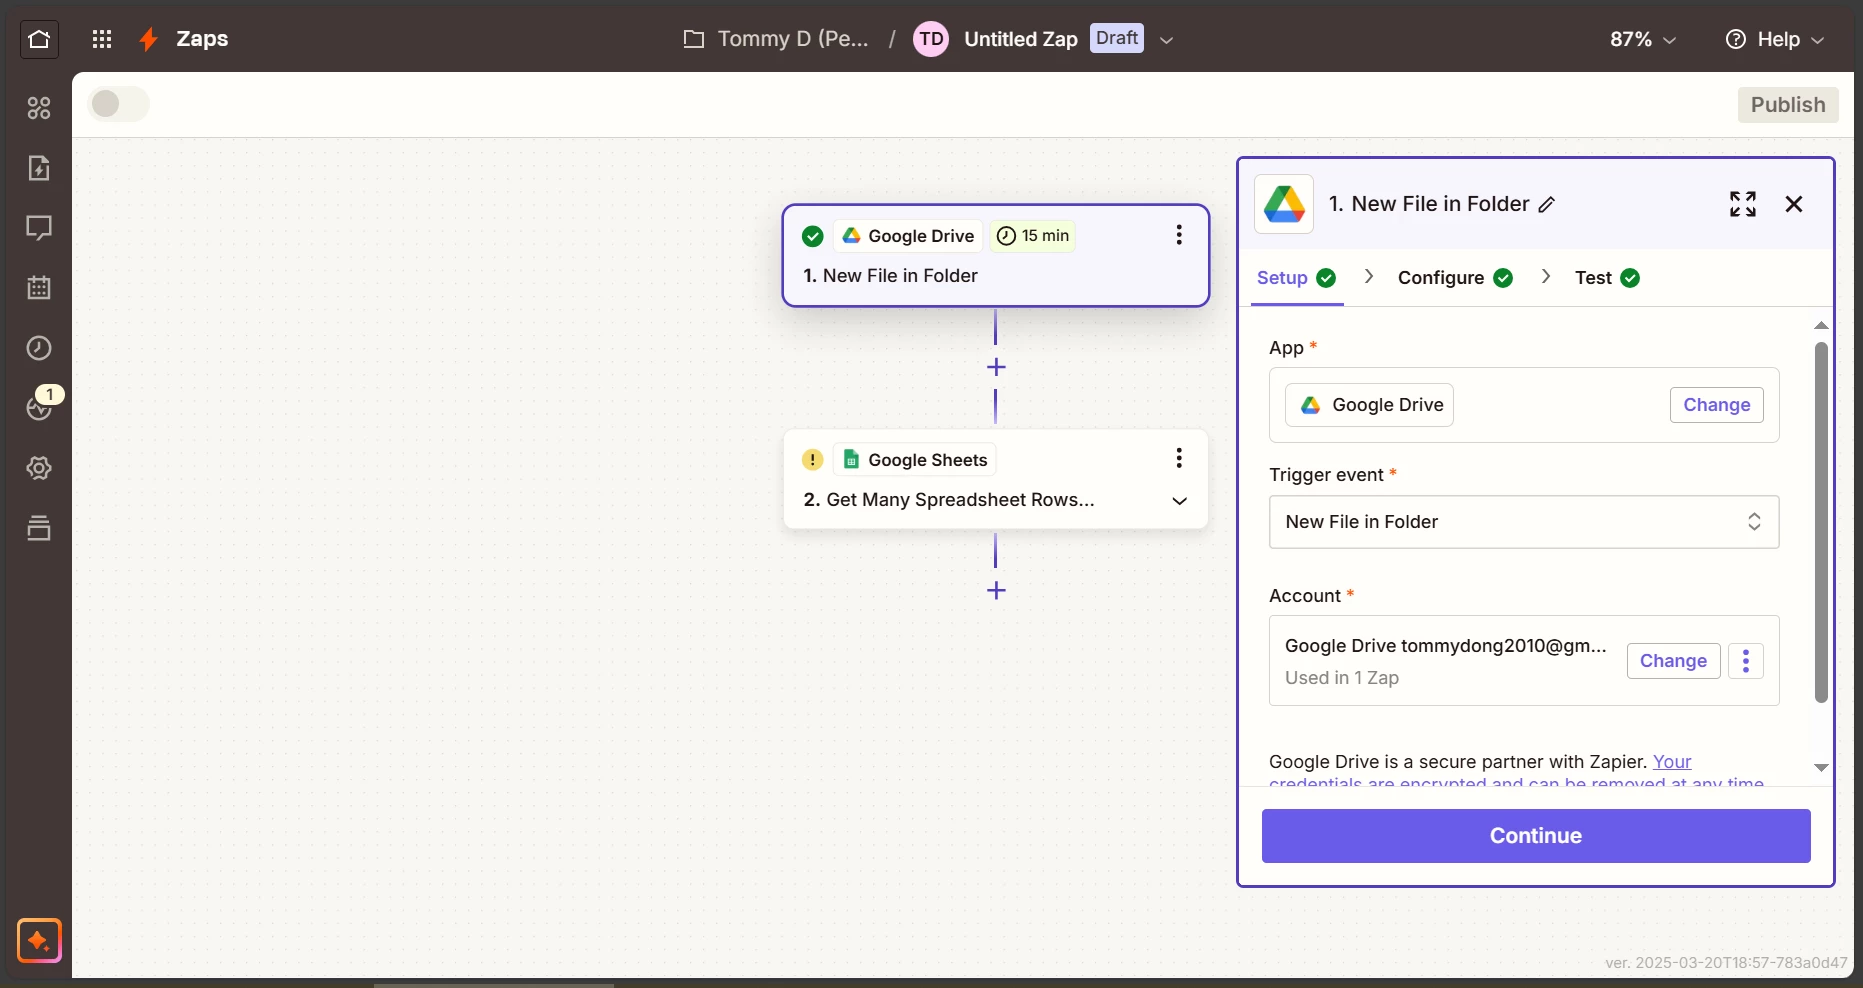Toggle the Zap on/off switch
1863x988 pixels.
tap(118, 104)
